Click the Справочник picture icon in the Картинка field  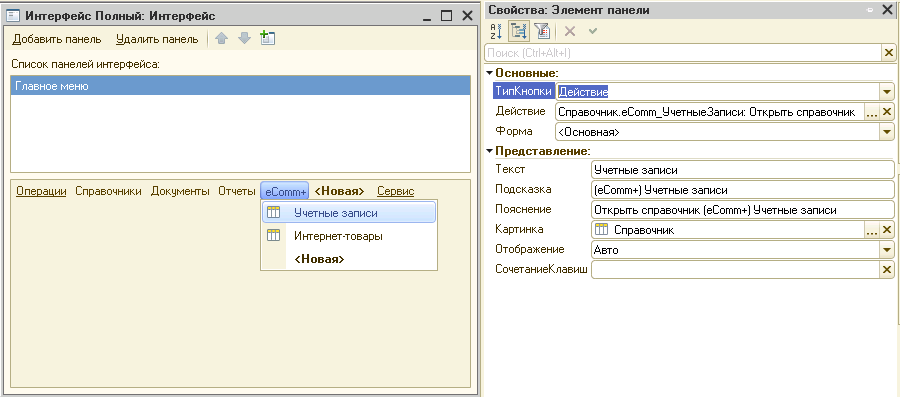602,230
